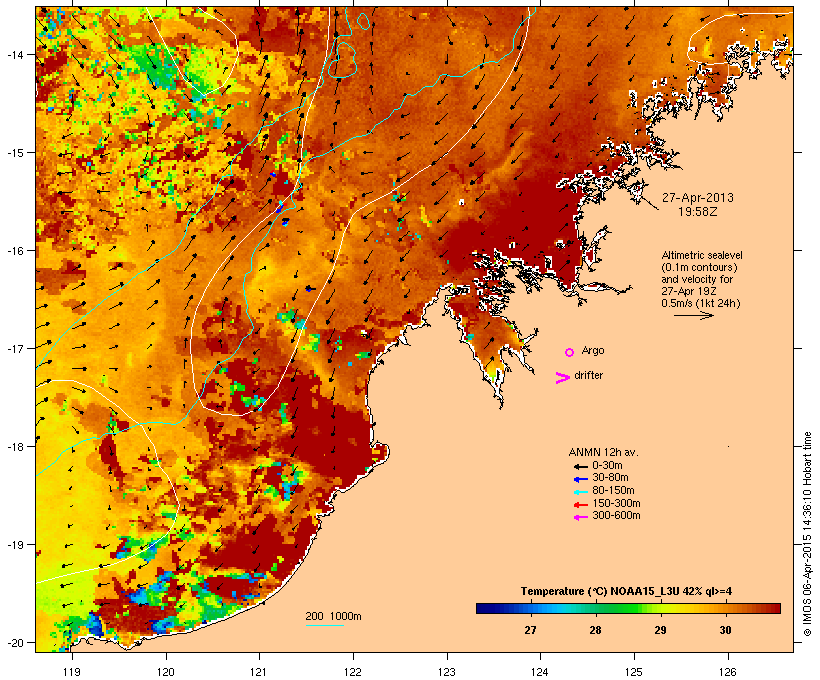Click the 'ANMN 12h av.' heading
820x680 pixels.
pyautogui.click(x=603, y=452)
